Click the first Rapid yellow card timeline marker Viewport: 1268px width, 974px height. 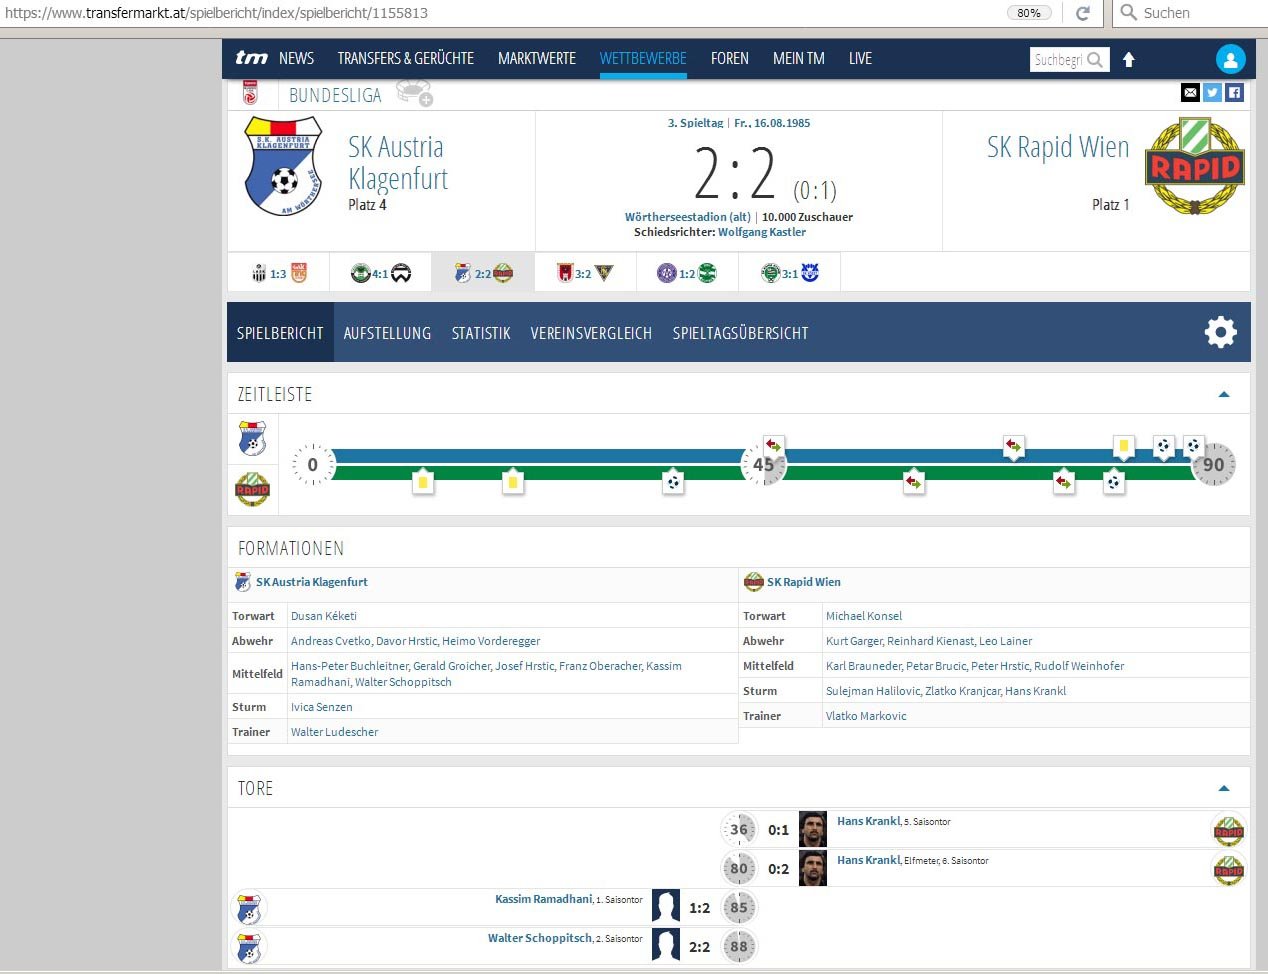pyautogui.click(x=423, y=482)
